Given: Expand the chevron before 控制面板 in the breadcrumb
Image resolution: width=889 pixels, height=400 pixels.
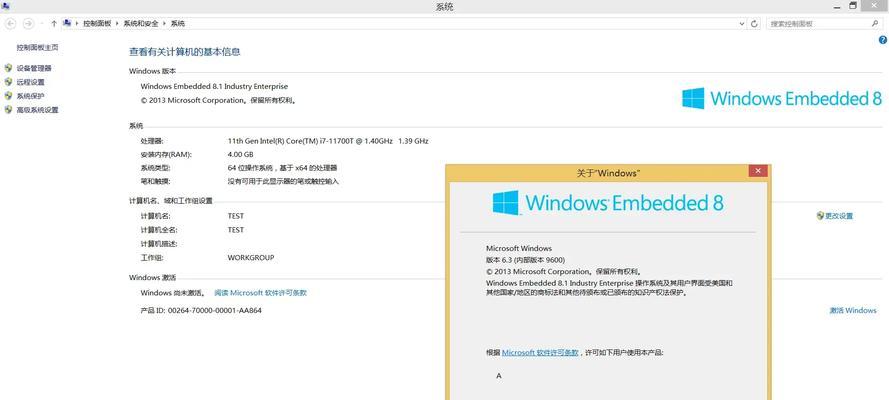Looking at the screenshot, I should pos(78,24).
